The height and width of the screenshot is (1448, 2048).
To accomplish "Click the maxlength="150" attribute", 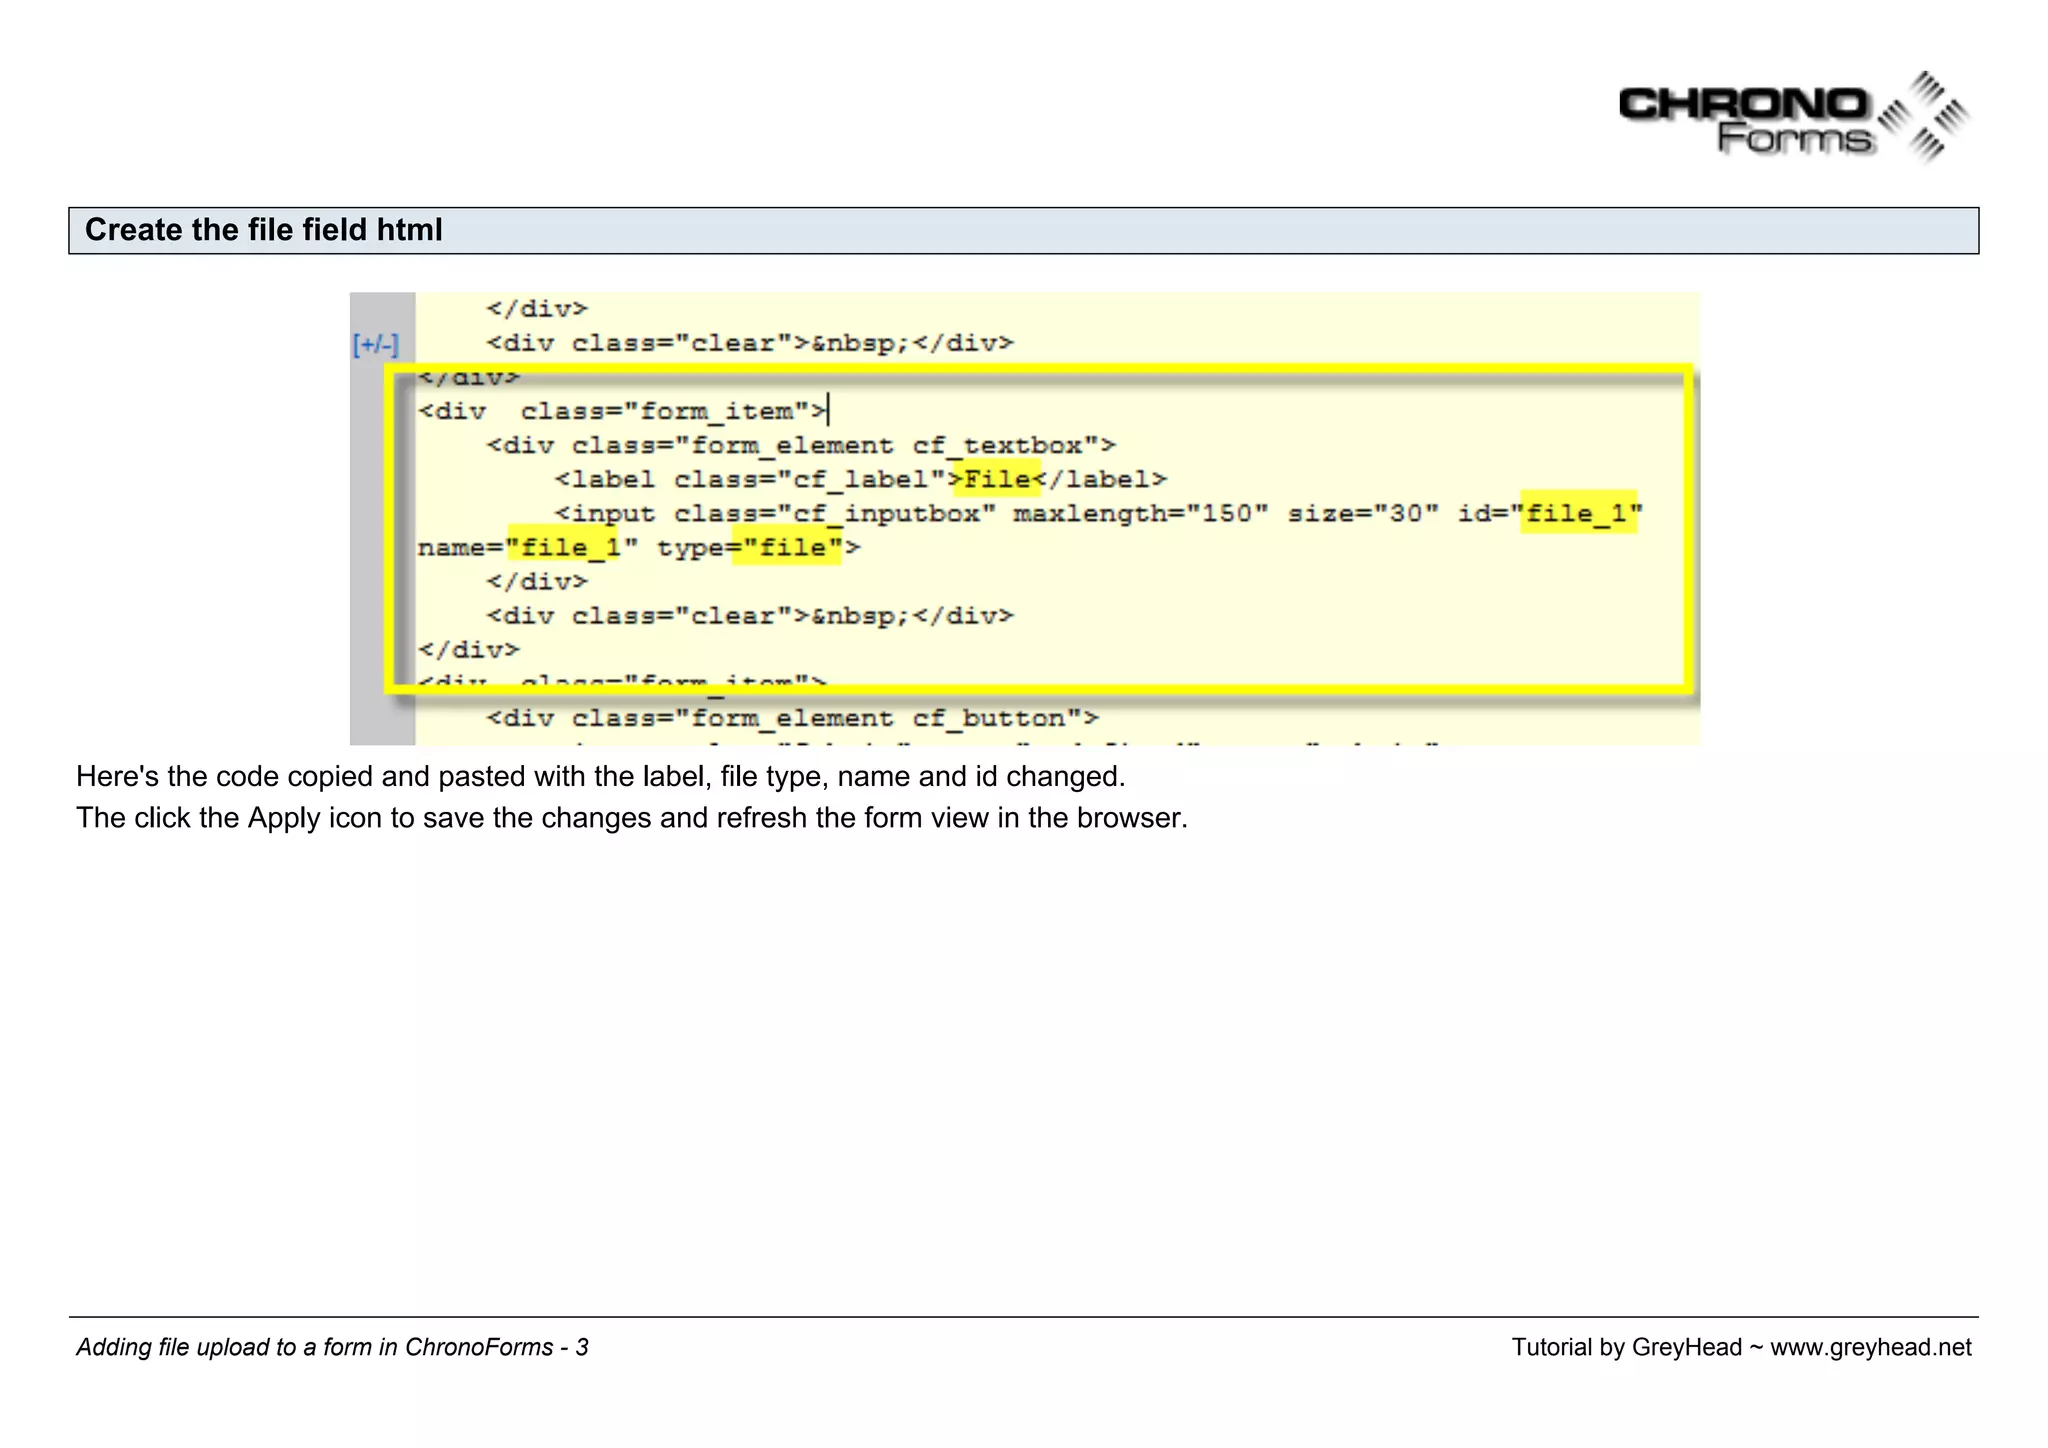I will [1141, 514].
